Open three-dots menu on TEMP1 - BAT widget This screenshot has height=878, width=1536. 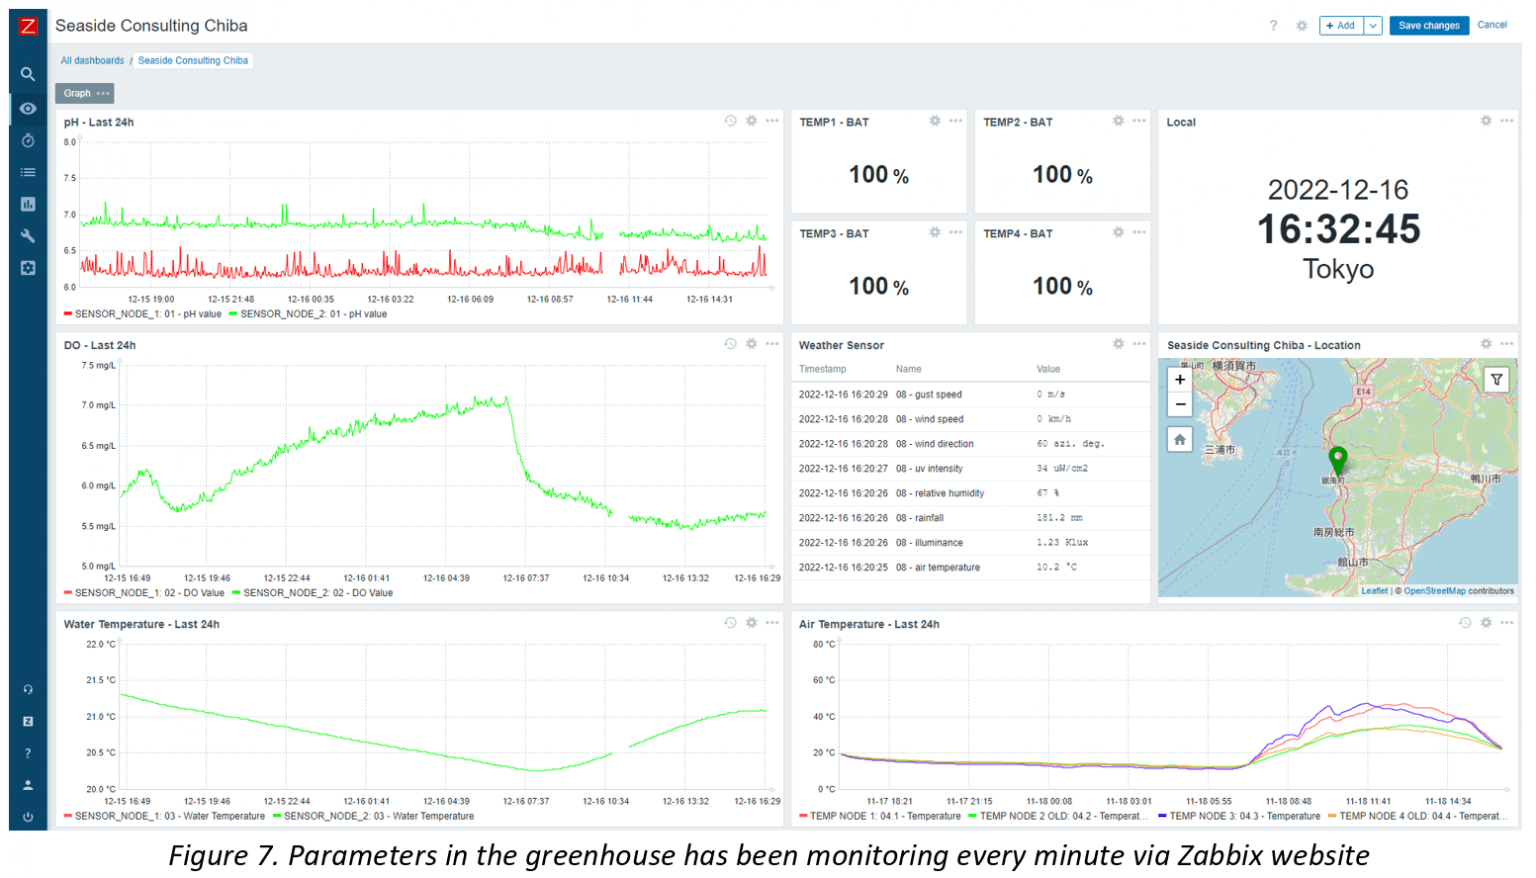point(956,121)
